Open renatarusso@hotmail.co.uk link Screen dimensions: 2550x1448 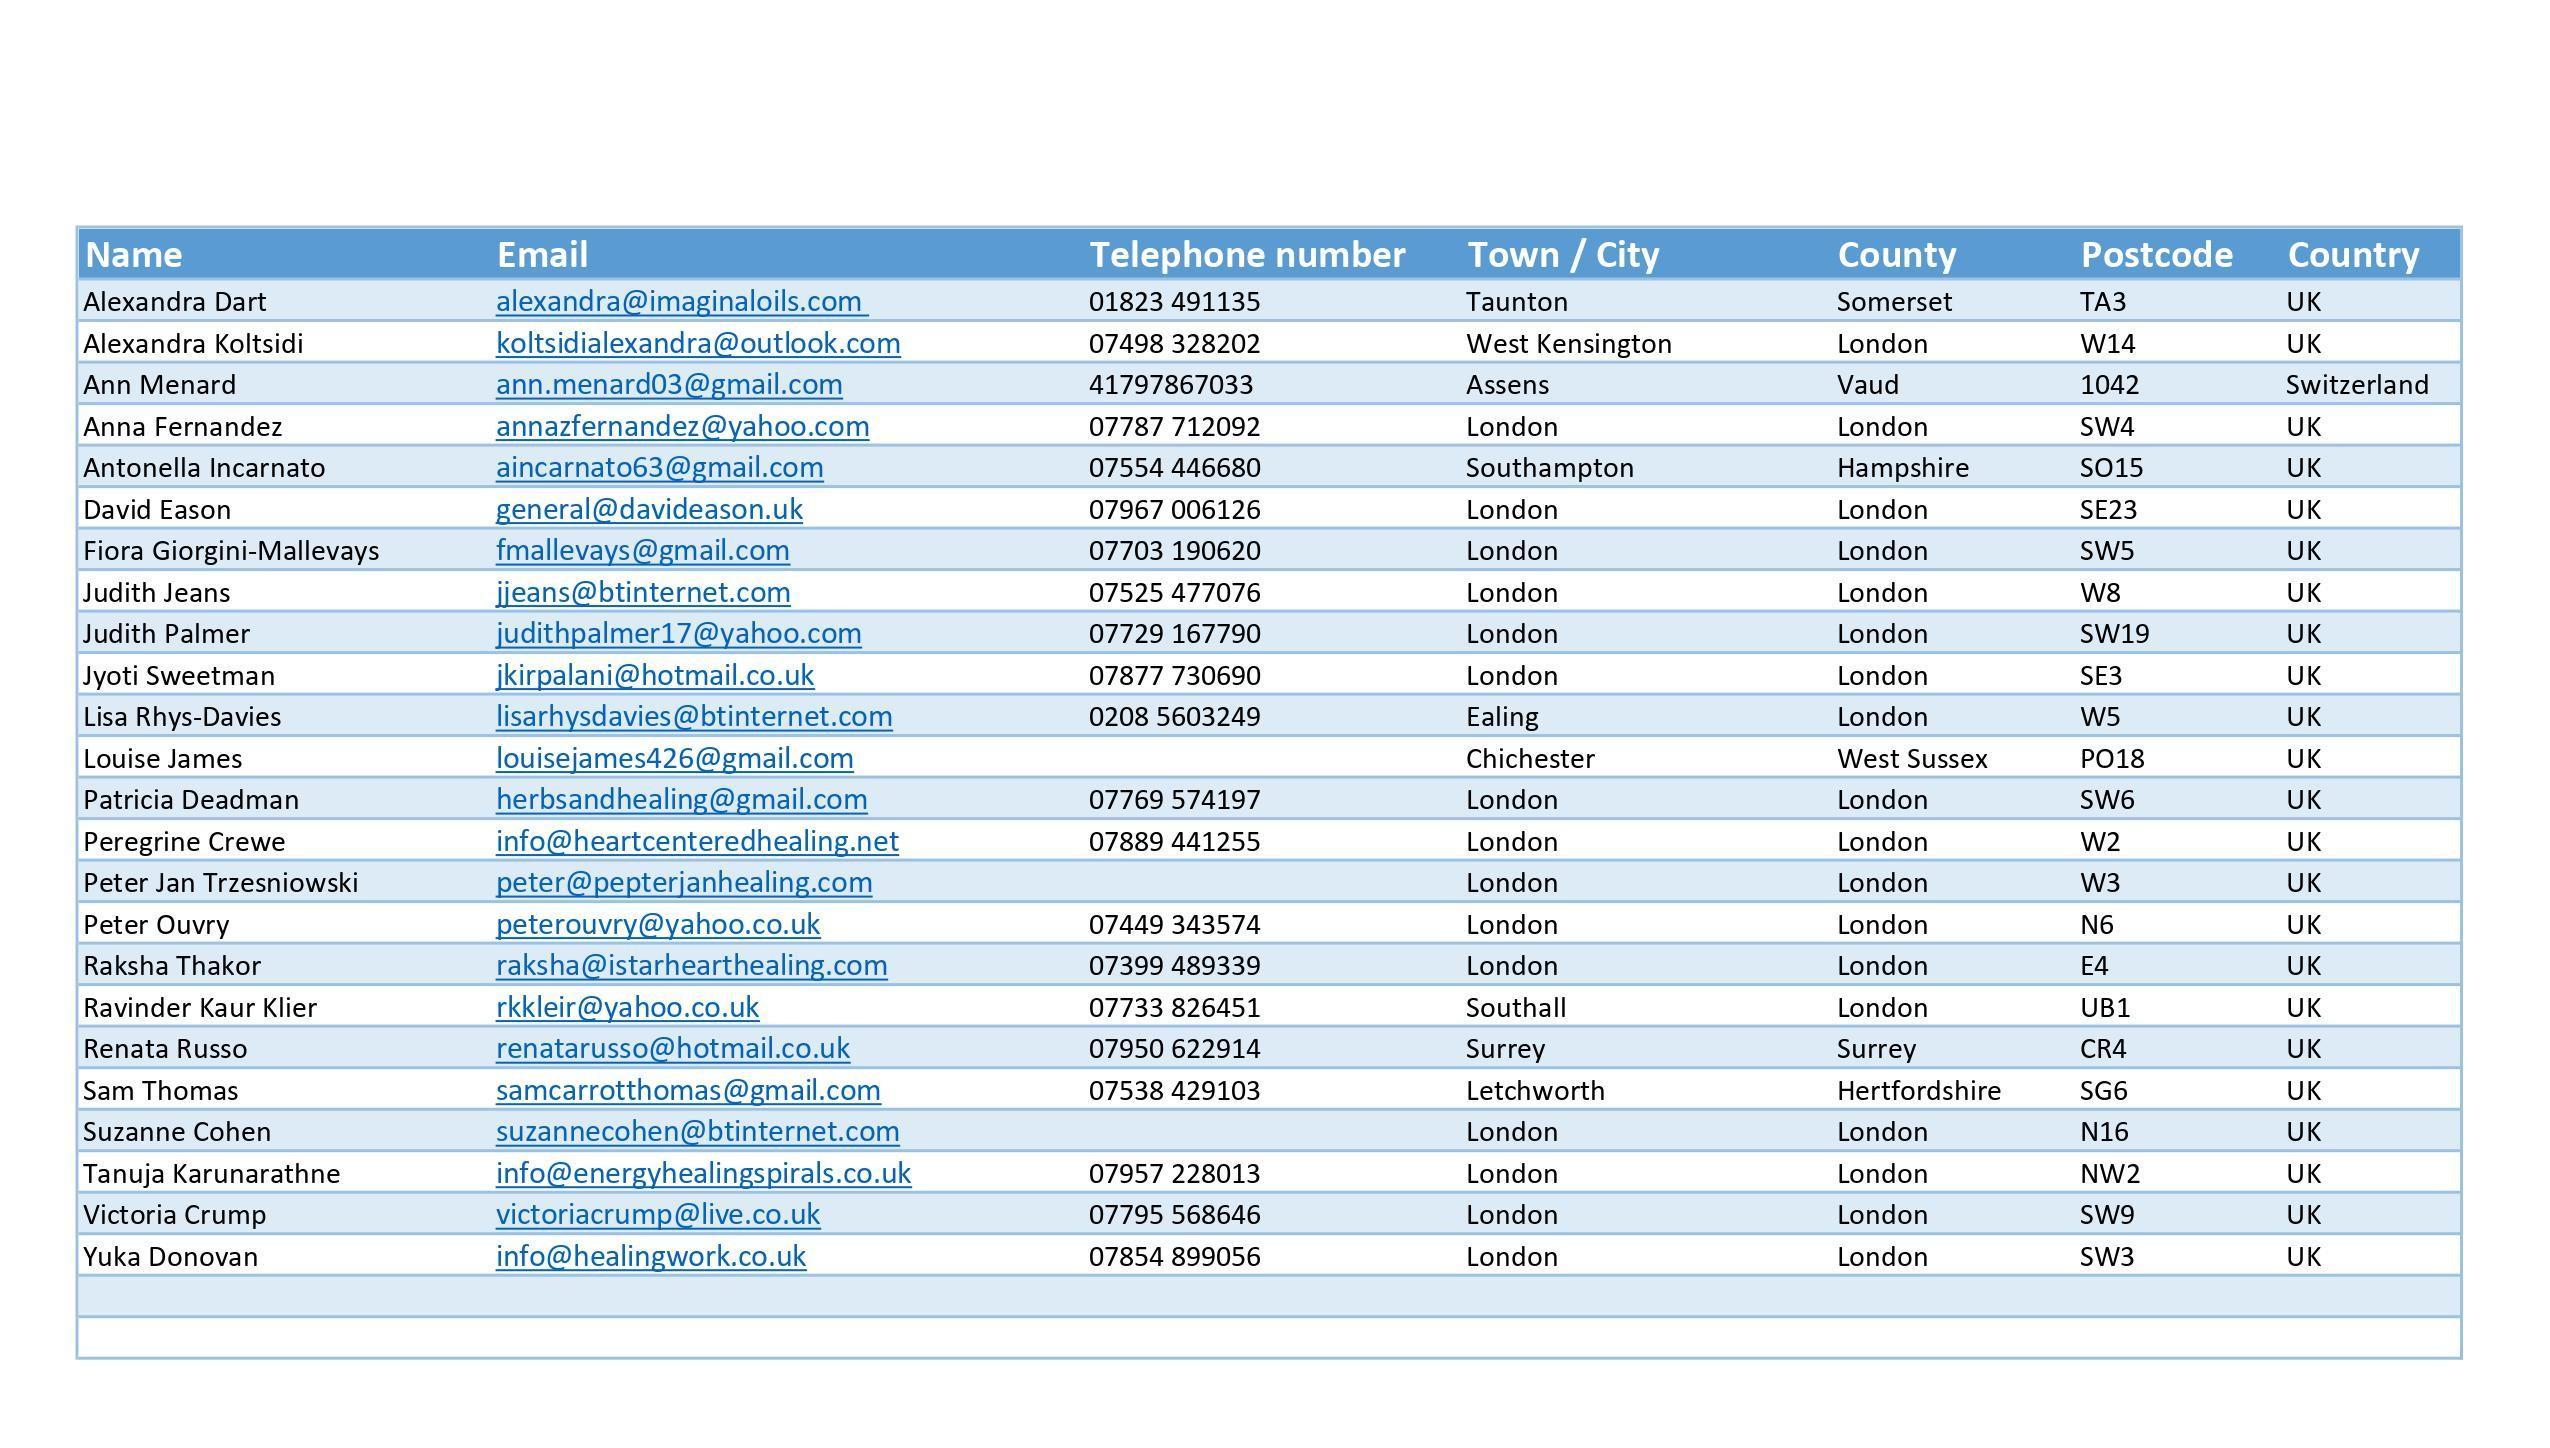(x=673, y=1048)
